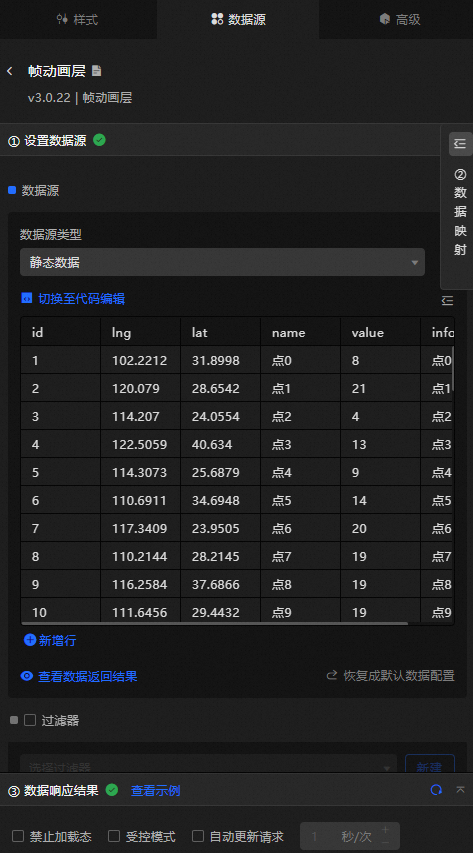Click the lng cell 111.6456

(x=140, y=613)
